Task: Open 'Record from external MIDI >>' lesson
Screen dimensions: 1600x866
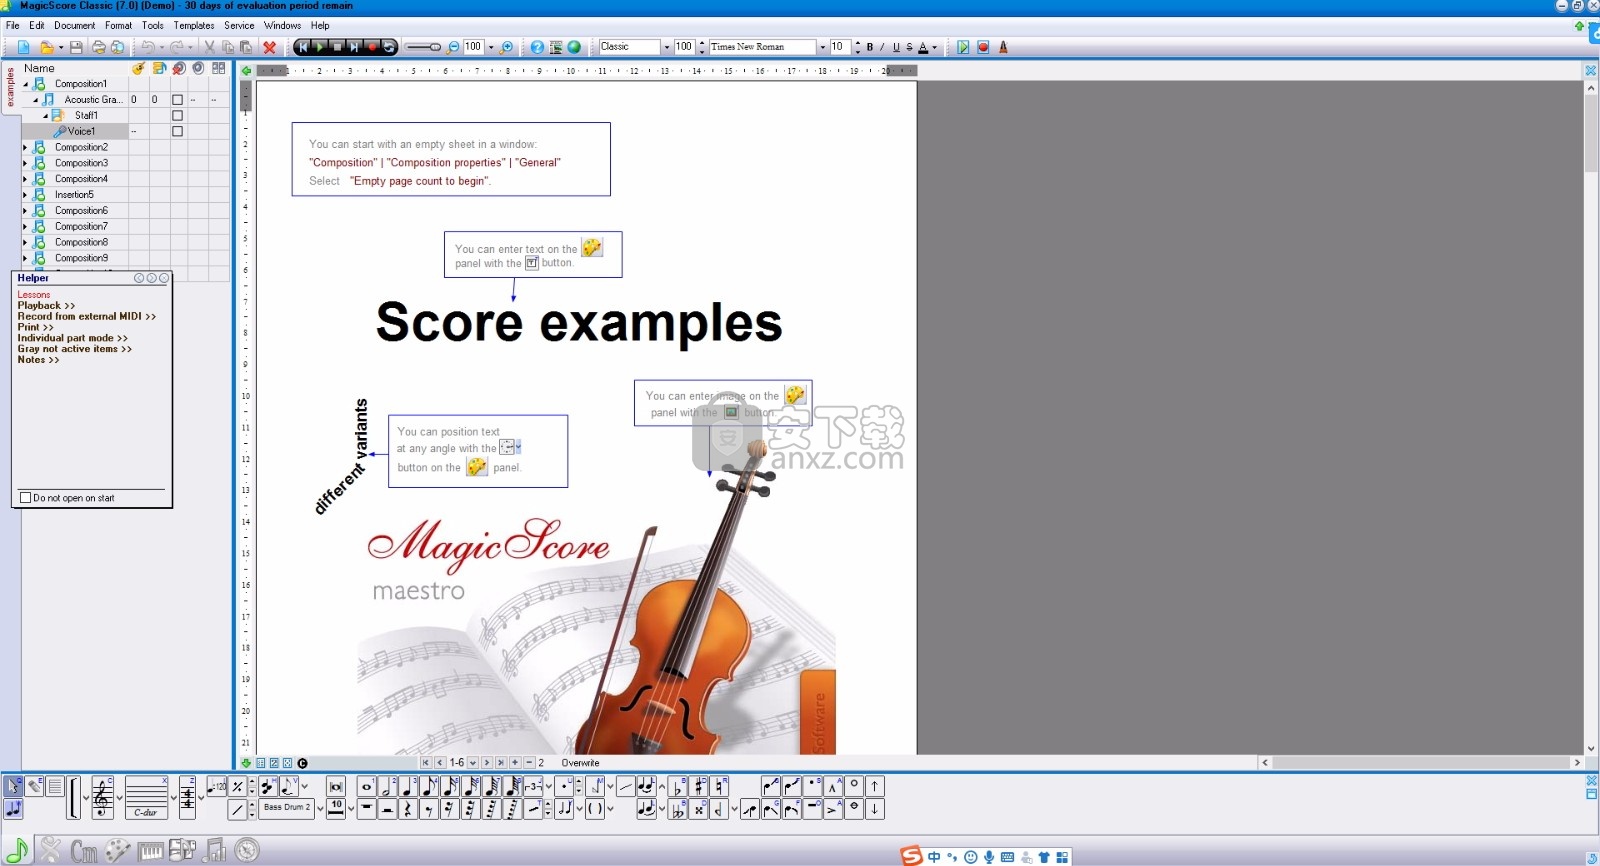Action: (87, 316)
